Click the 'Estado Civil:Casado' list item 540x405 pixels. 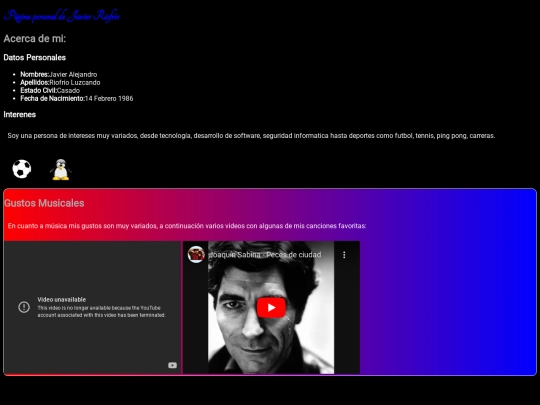(50, 90)
